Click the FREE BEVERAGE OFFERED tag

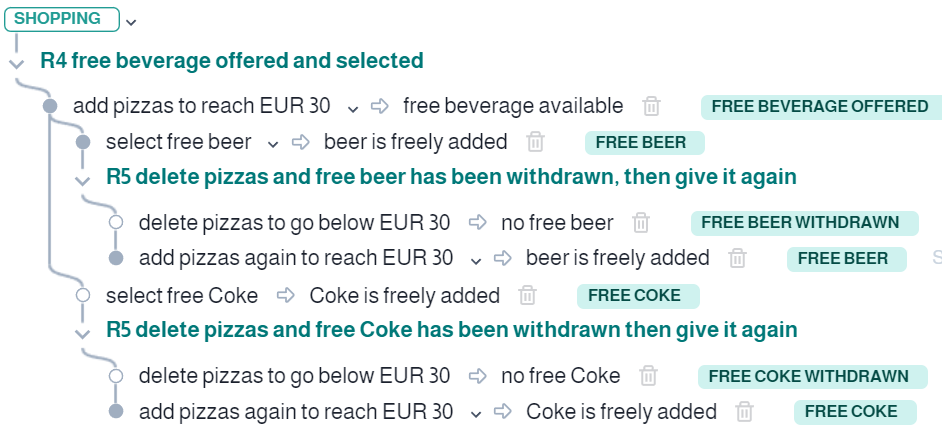[x=821, y=107]
